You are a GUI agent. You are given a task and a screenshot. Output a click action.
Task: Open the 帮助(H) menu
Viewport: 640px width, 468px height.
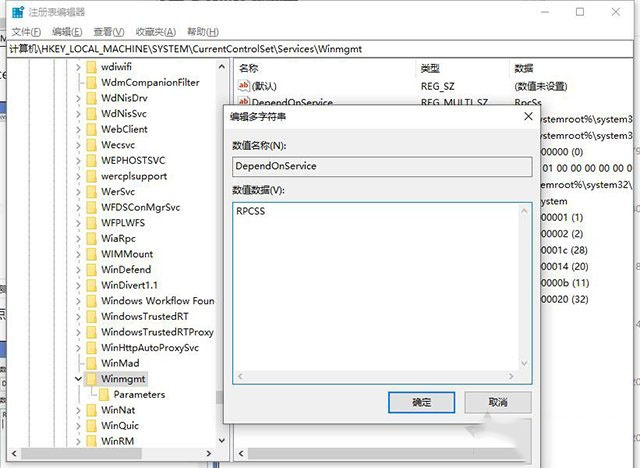203,32
